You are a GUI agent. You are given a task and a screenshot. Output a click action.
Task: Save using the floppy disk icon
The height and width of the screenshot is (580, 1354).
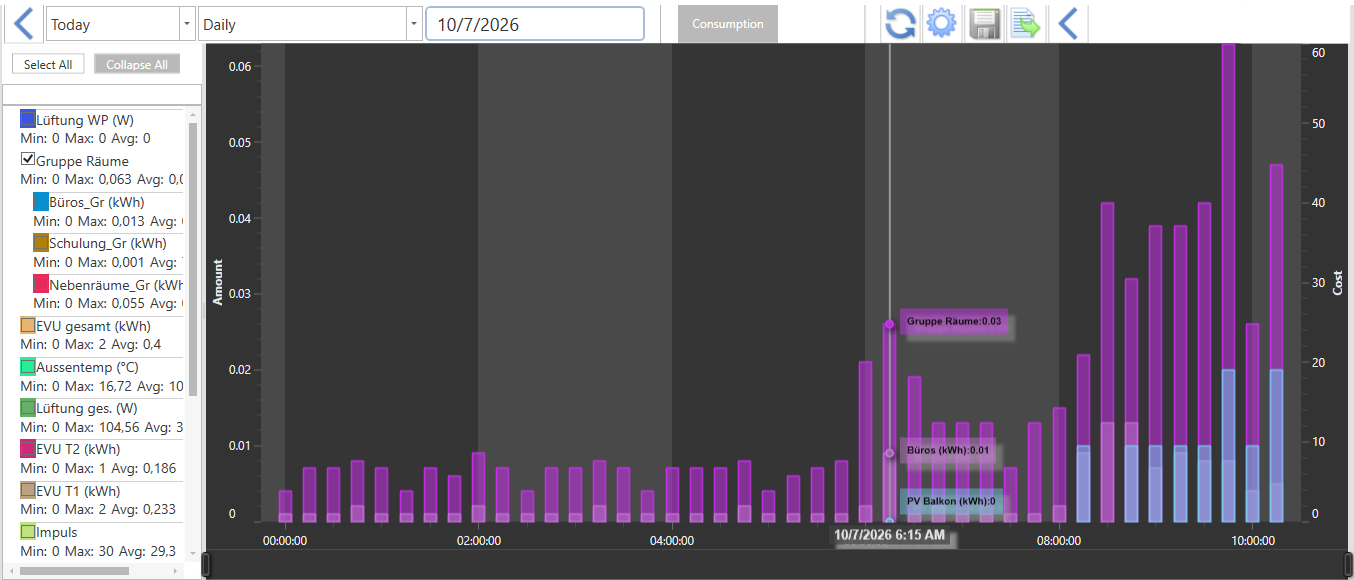985,24
